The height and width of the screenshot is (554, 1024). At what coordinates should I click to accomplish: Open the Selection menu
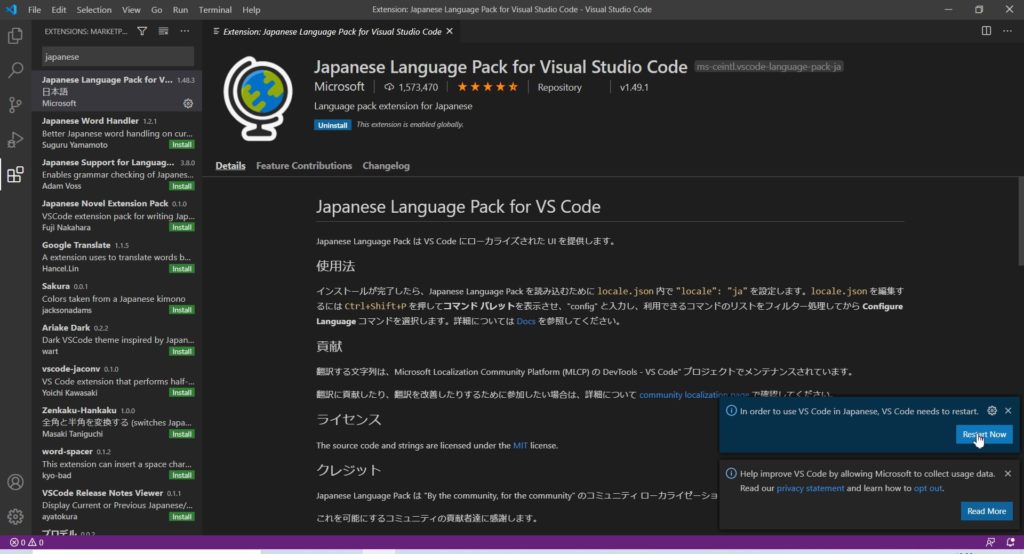[x=94, y=9]
